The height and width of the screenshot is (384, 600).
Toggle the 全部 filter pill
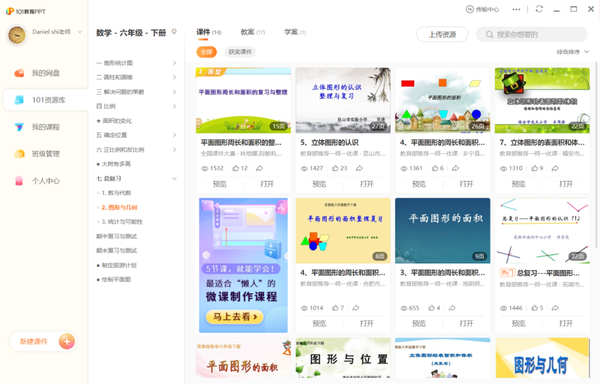[x=206, y=52]
